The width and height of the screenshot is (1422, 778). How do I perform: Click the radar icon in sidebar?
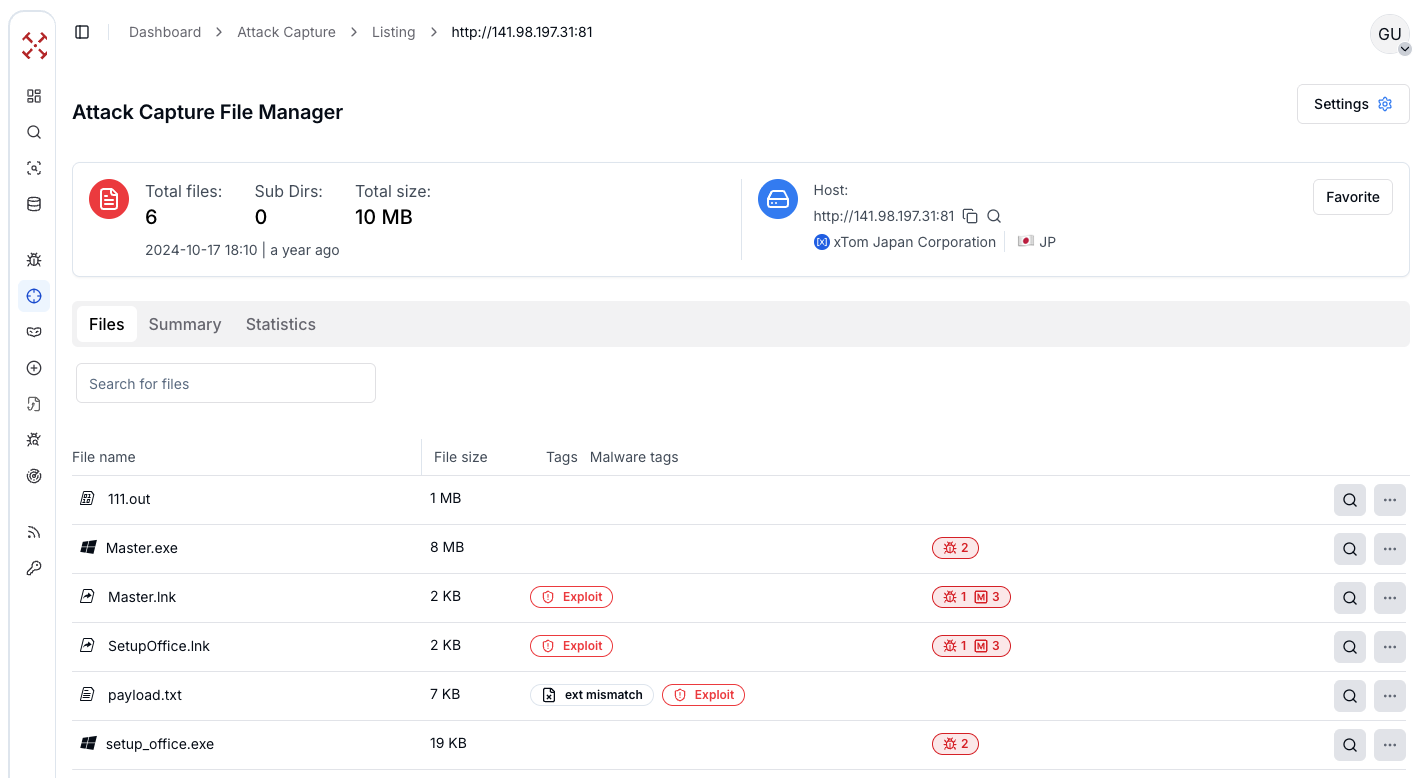(x=34, y=476)
